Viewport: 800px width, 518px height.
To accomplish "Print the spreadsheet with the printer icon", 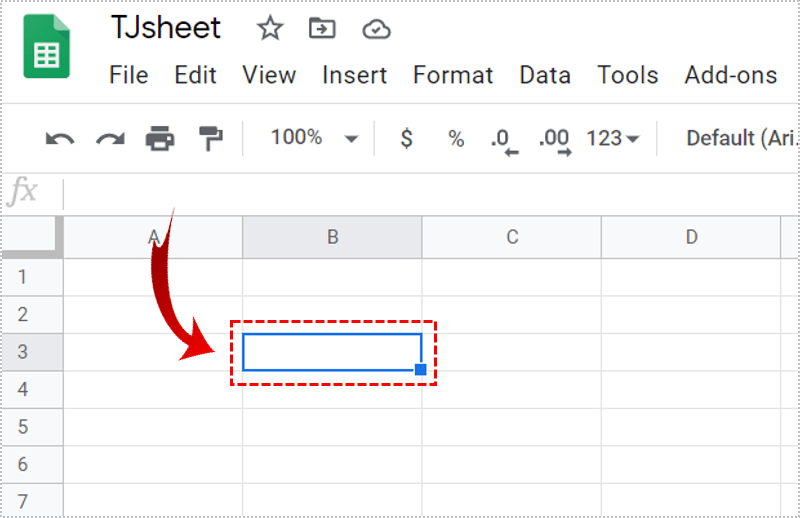I will point(160,139).
